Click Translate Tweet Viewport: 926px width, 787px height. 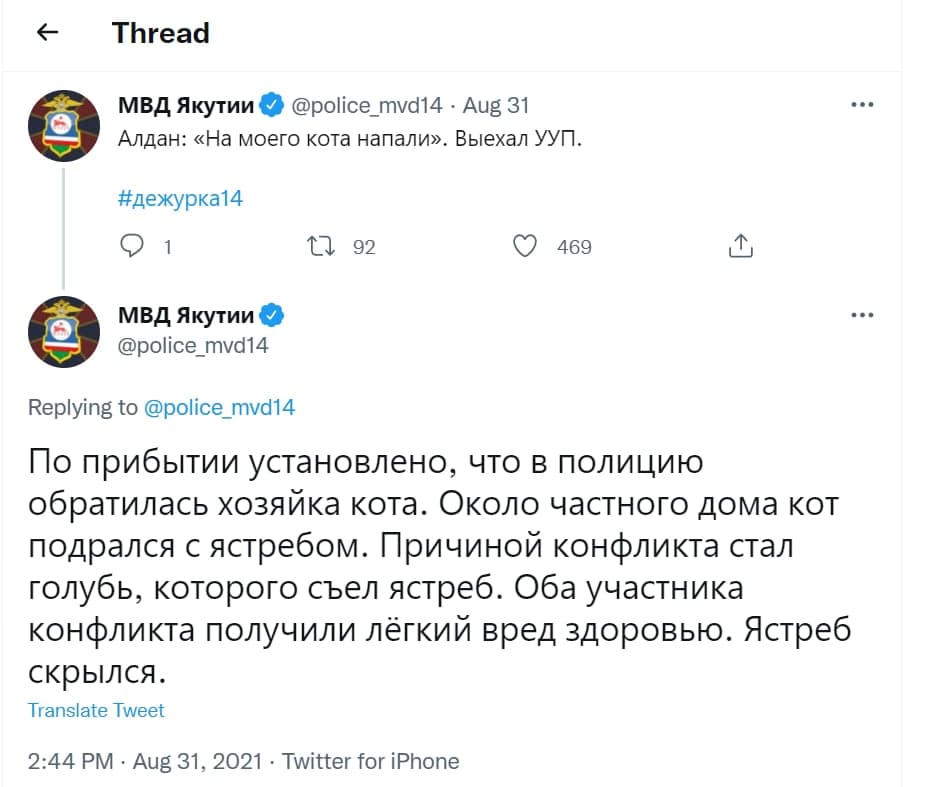coord(96,711)
